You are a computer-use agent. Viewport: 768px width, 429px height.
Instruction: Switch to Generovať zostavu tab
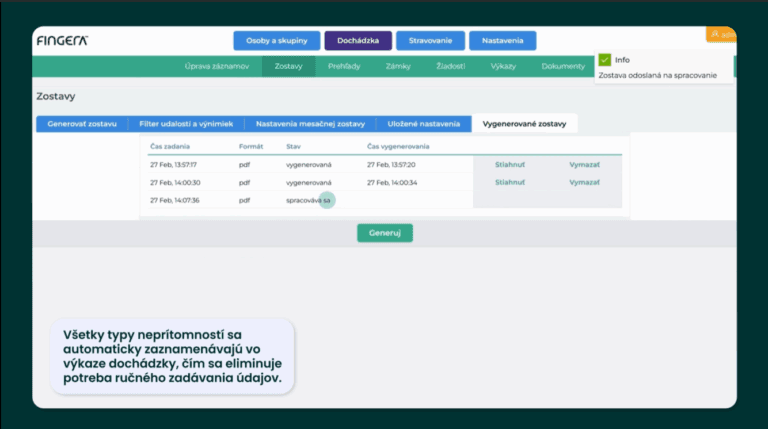pos(82,124)
